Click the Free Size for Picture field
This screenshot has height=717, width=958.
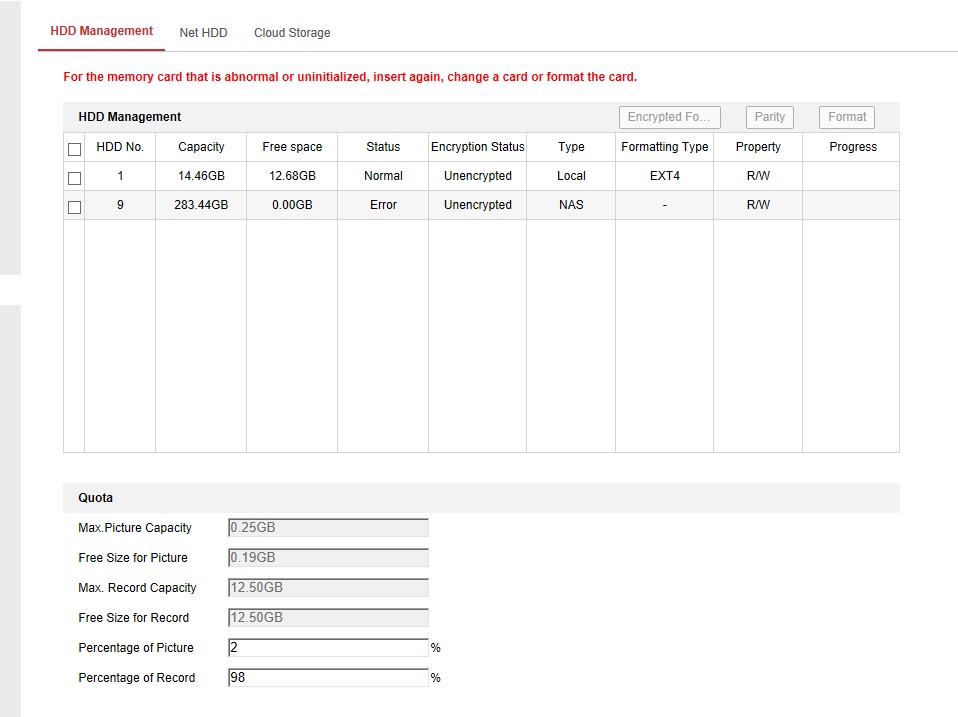pyautogui.click(x=327, y=558)
